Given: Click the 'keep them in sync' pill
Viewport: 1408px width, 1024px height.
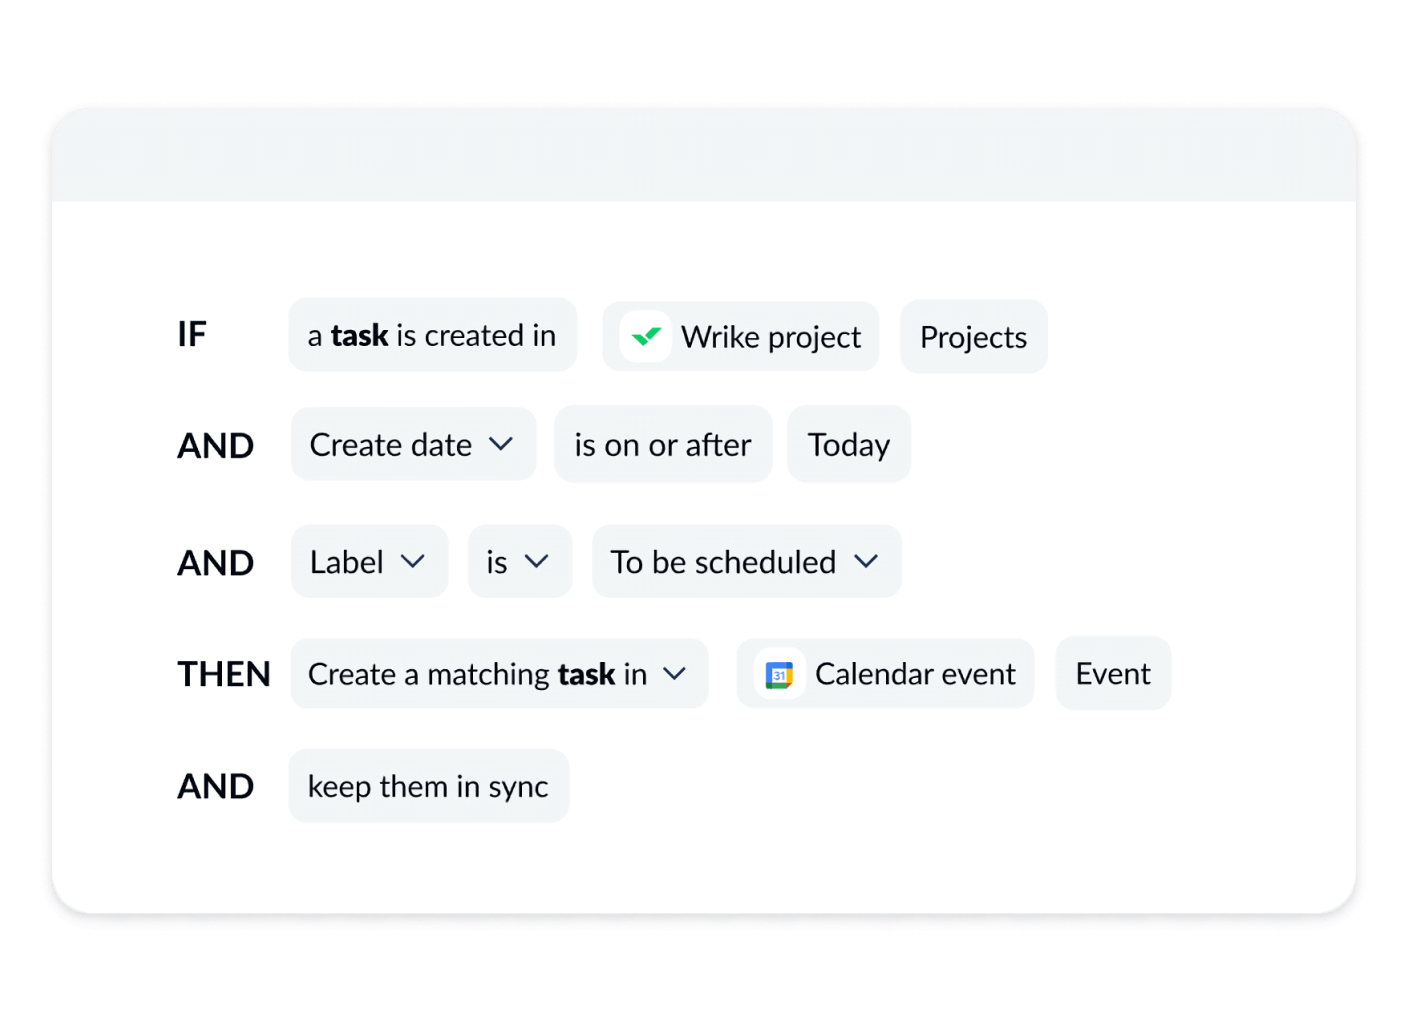Looking at the screenshot, I should [x=428, y=787].
